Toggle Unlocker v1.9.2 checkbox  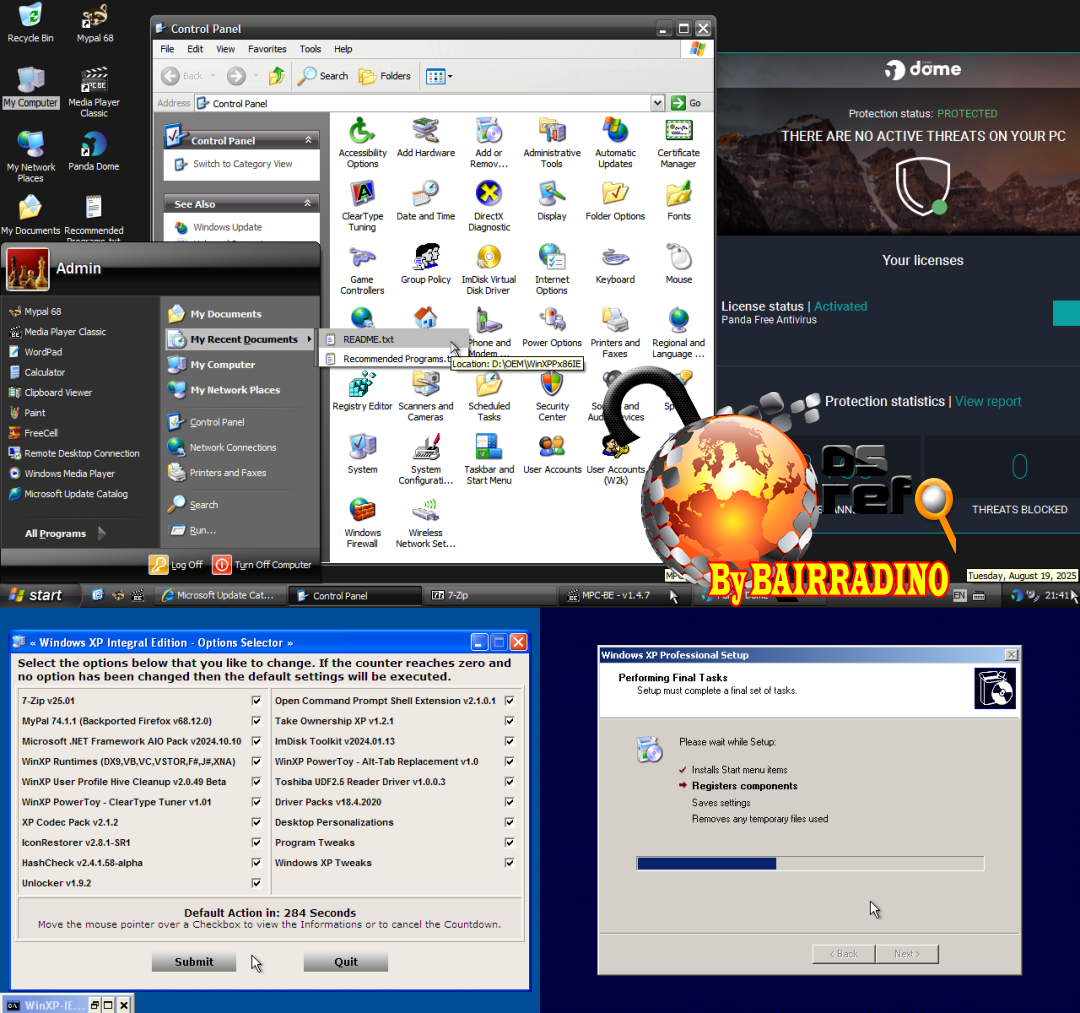(x=256, y=883)
